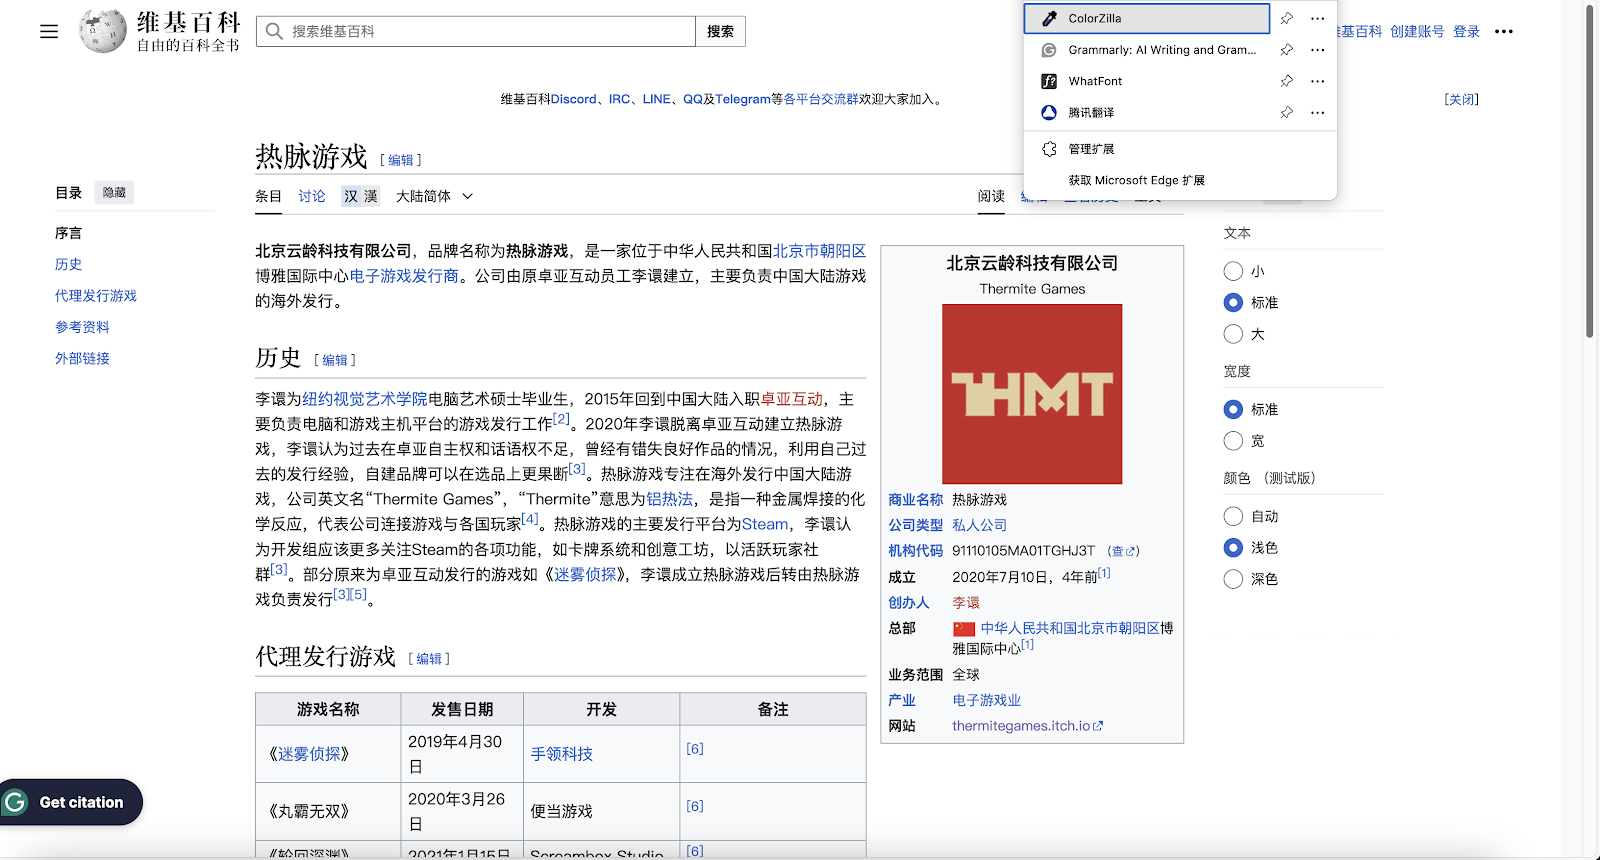Viewport: 1600px width, 860px height.
Task: Focus the 搜索维基百科 search field
Action: [x=476, y=31]
